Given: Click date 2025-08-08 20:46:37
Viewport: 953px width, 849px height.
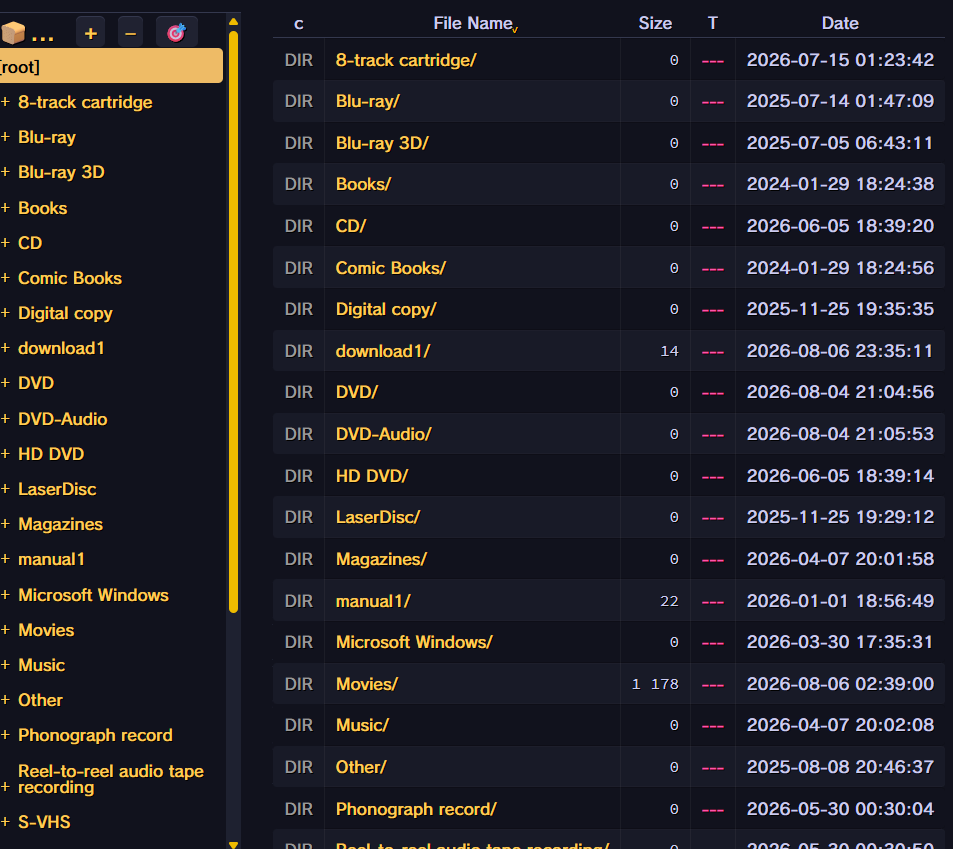Looking at the screenshot, I should coord(840,767).
